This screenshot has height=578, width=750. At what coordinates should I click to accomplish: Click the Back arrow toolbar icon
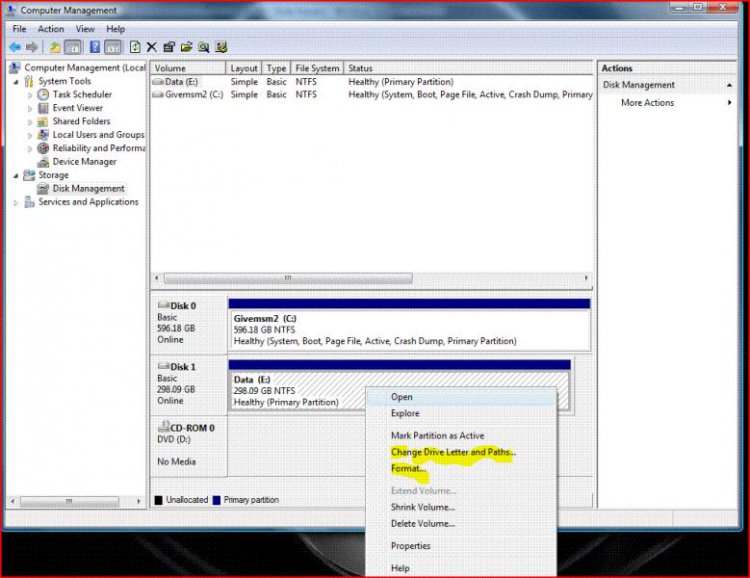[15, 47]
